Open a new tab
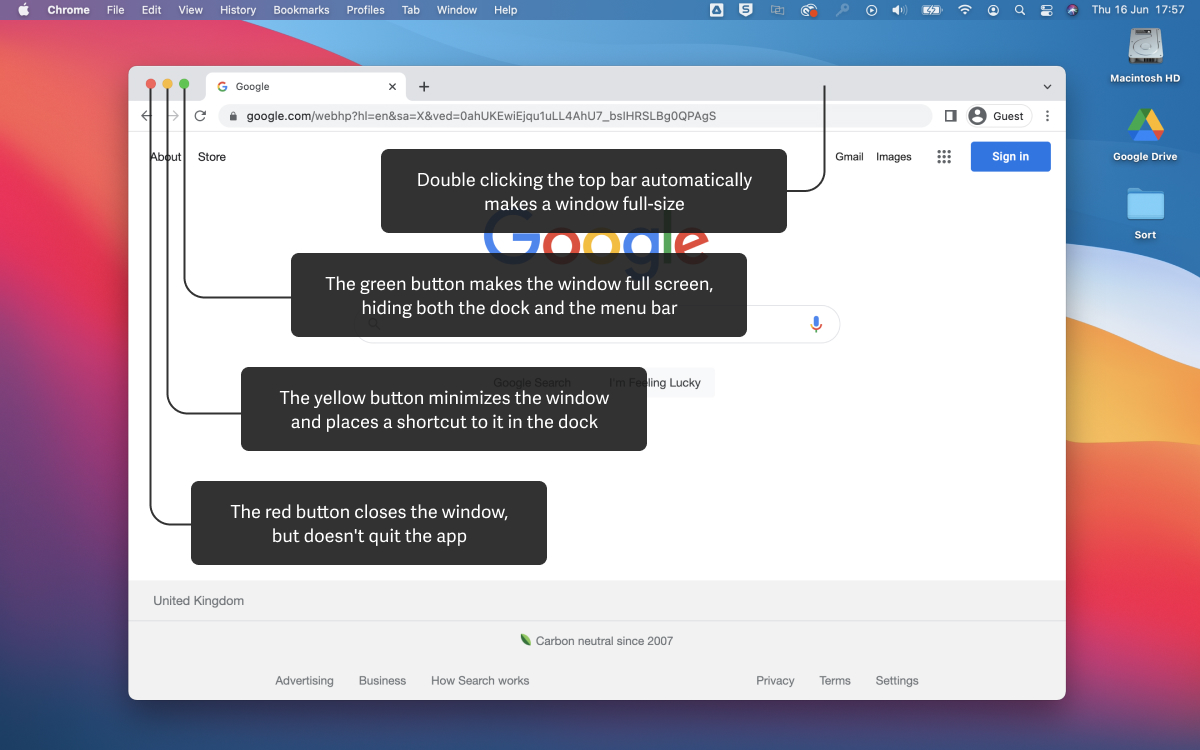Screen dimensions: 1200x750 pos(424,87)
